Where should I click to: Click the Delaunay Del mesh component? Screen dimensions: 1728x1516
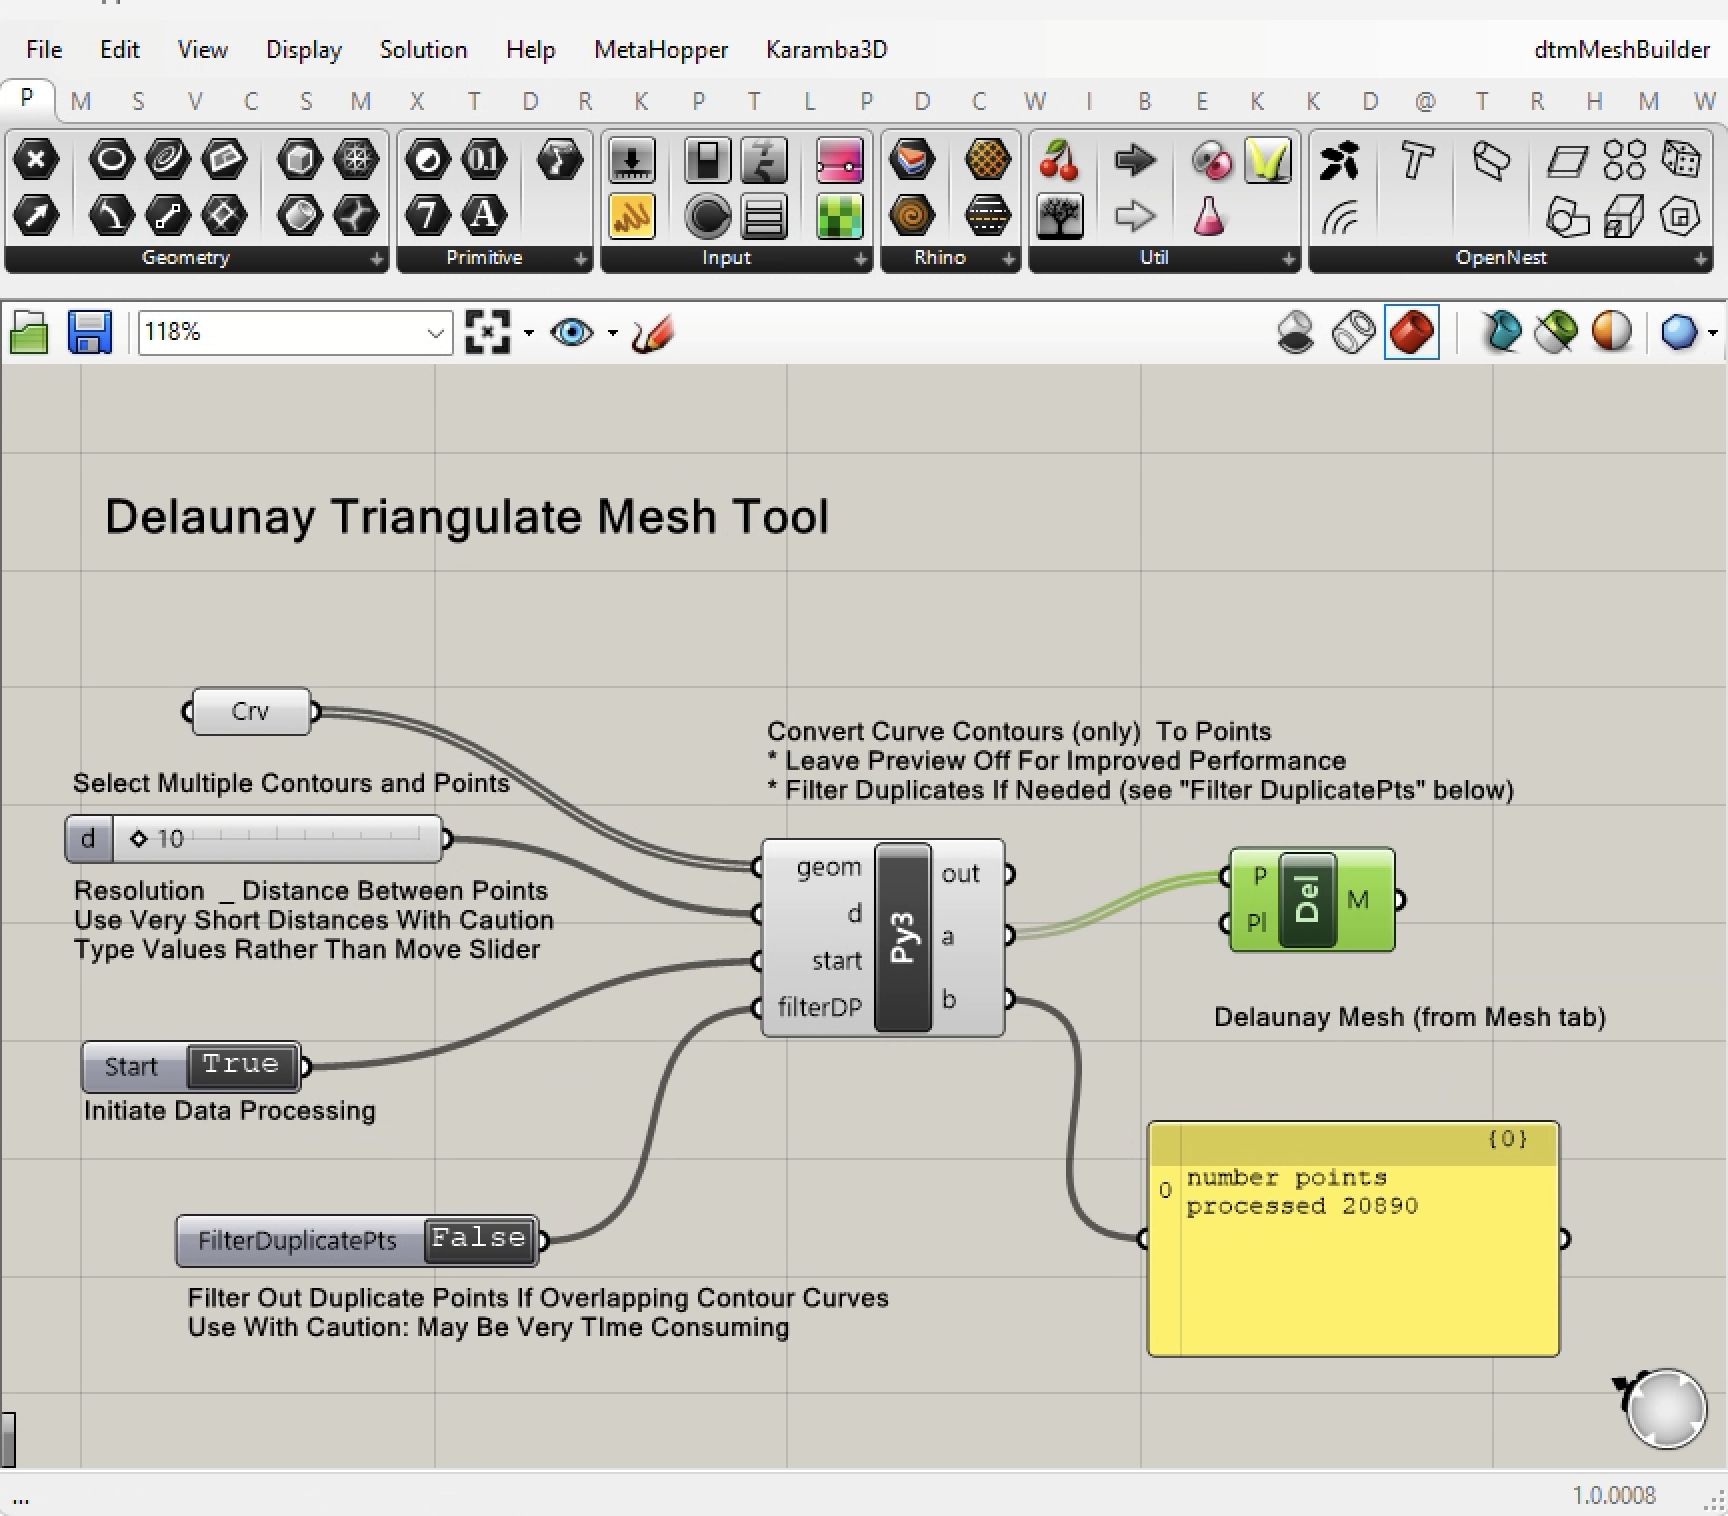(x=1307, y=900)
